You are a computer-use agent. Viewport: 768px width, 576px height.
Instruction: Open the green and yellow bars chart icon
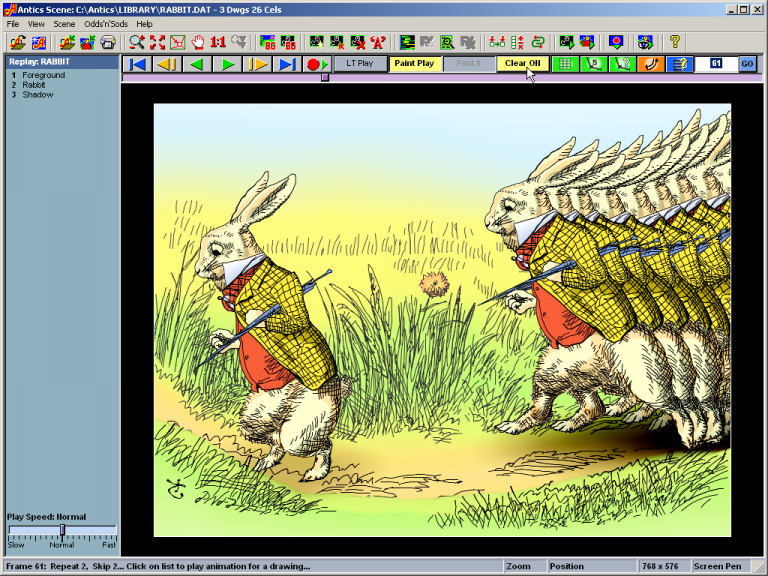click(x=407, y=43)
